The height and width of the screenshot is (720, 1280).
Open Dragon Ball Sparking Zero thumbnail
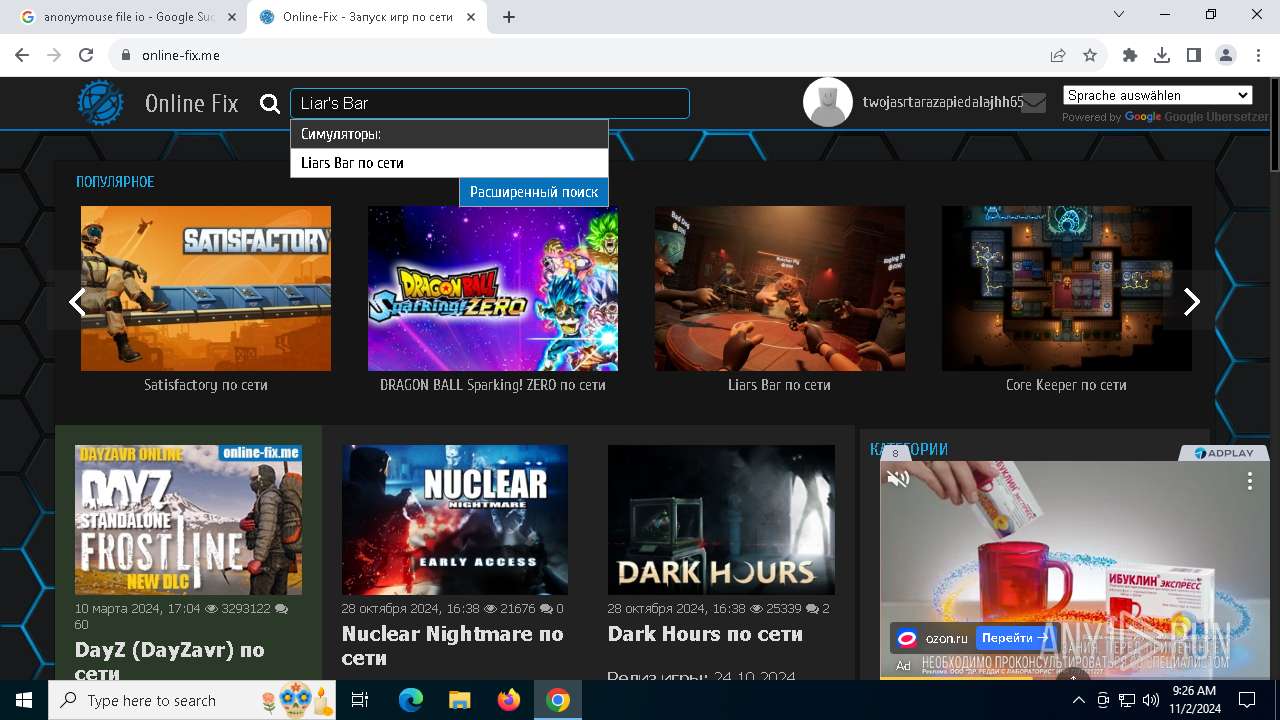tap(493, 288)
